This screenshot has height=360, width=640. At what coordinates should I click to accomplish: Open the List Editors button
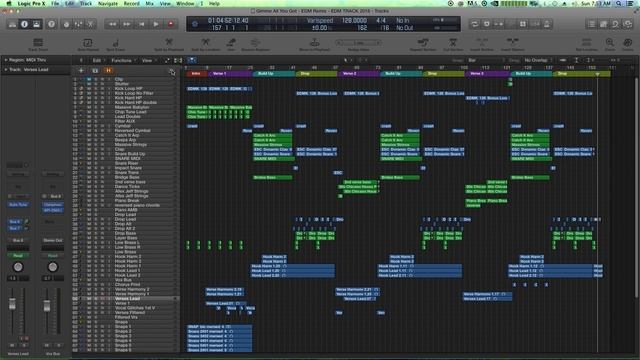click(591, 24)
